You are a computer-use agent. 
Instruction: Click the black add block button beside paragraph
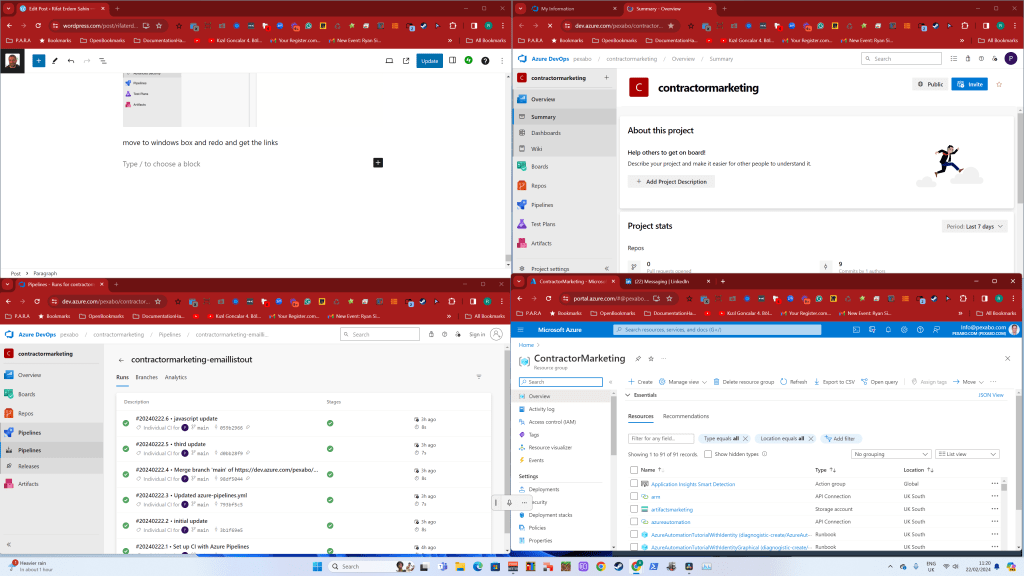378,163
